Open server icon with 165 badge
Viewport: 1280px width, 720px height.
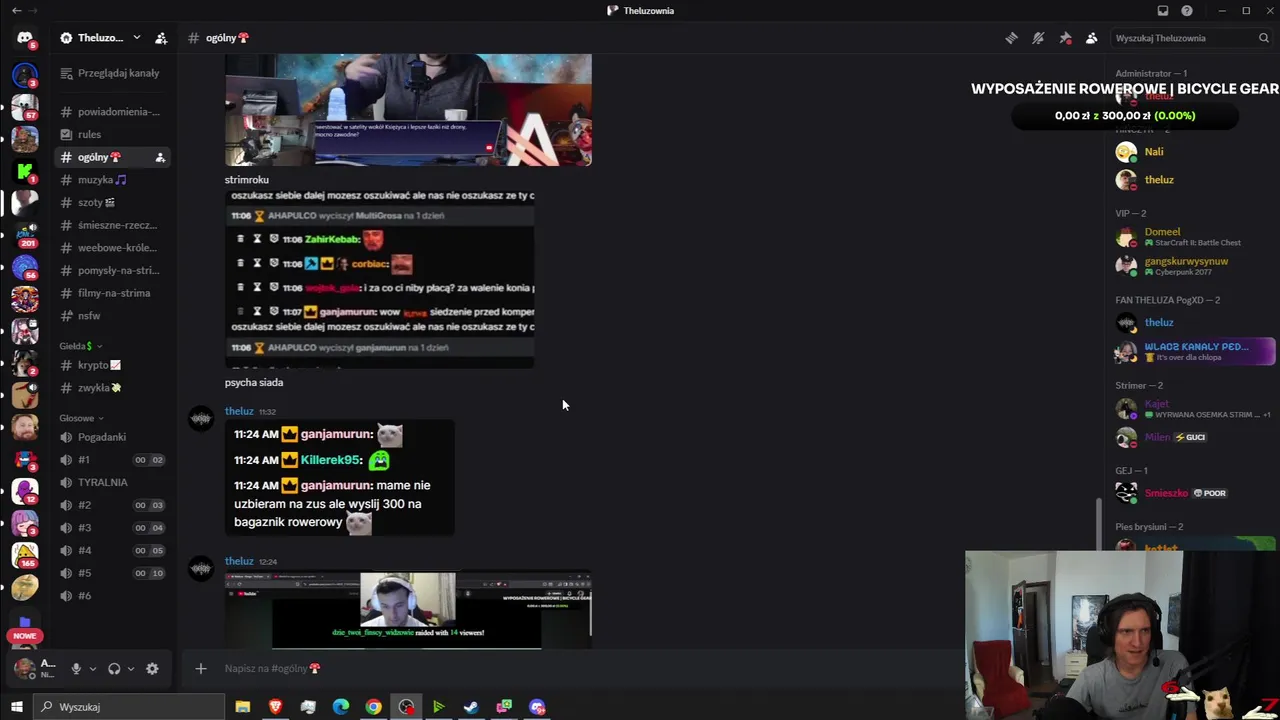25,555
